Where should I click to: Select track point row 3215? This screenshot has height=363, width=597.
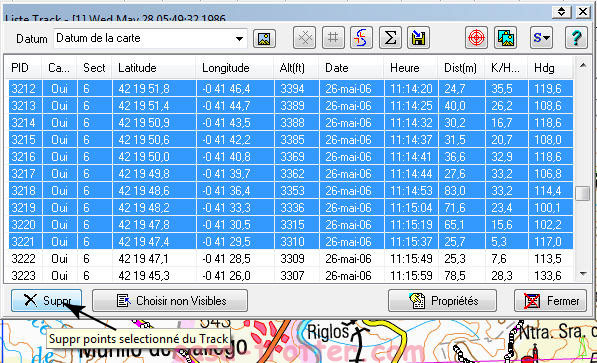(x=291, y=139)
